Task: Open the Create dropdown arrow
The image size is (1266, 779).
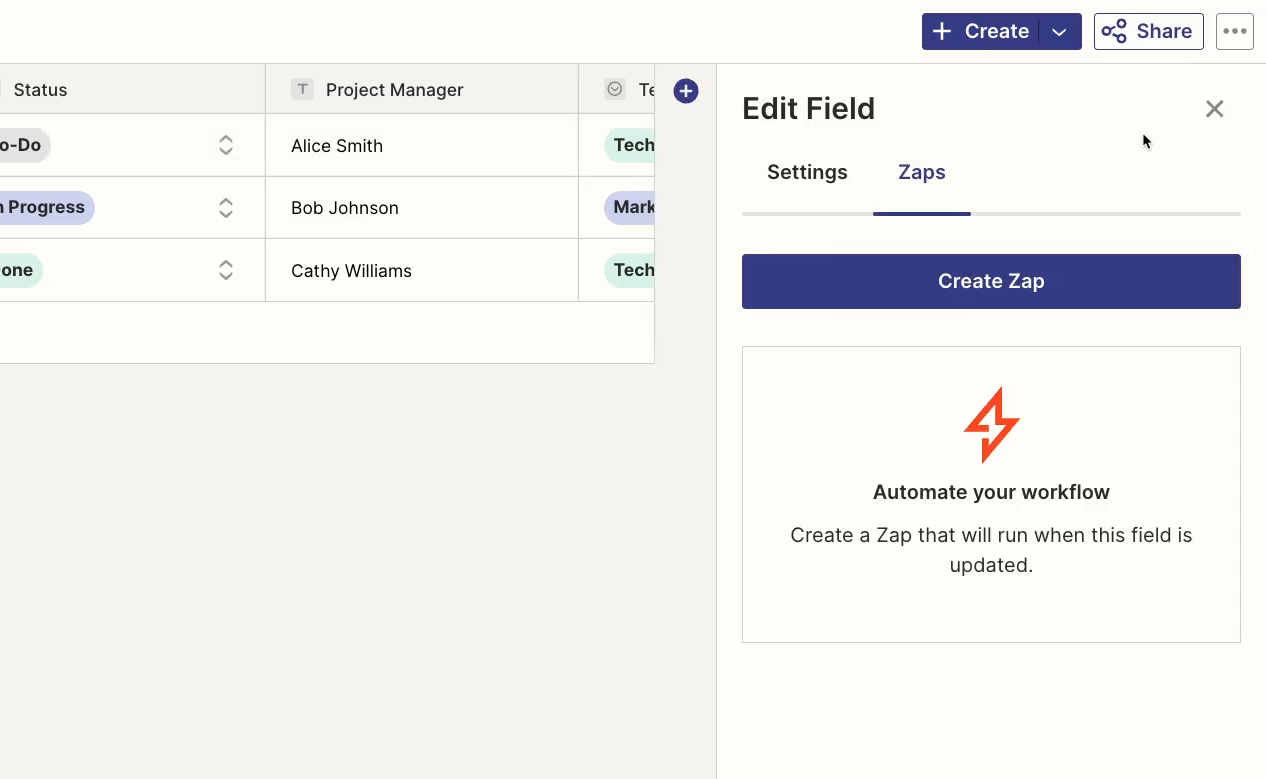Action: coord(1060,31)
